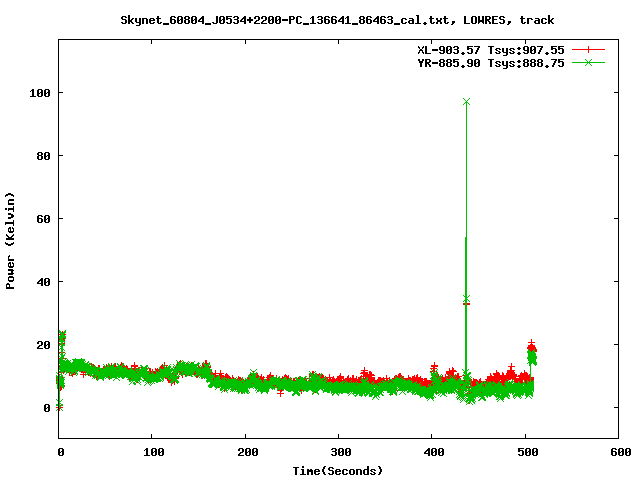Screen dimensions: 640x480
Task: Click the x-axis value 100
Action: click(153, 452)
